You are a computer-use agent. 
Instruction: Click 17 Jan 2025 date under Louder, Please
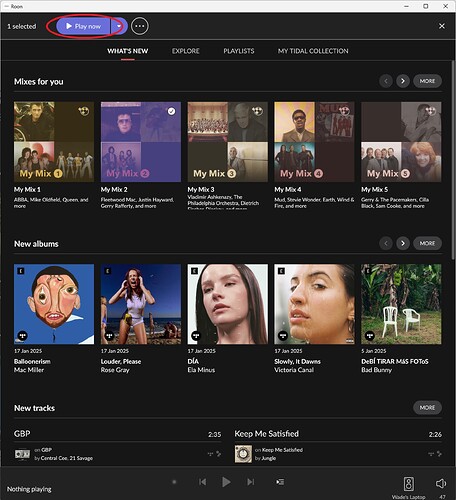(115, 351)
